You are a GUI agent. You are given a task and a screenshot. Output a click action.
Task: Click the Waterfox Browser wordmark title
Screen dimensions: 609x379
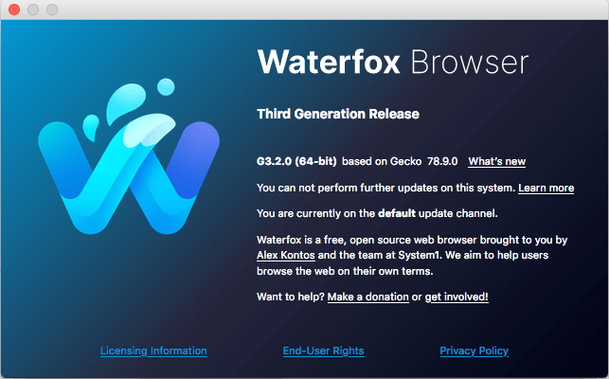pyautogui.click(x=393, y=62)
